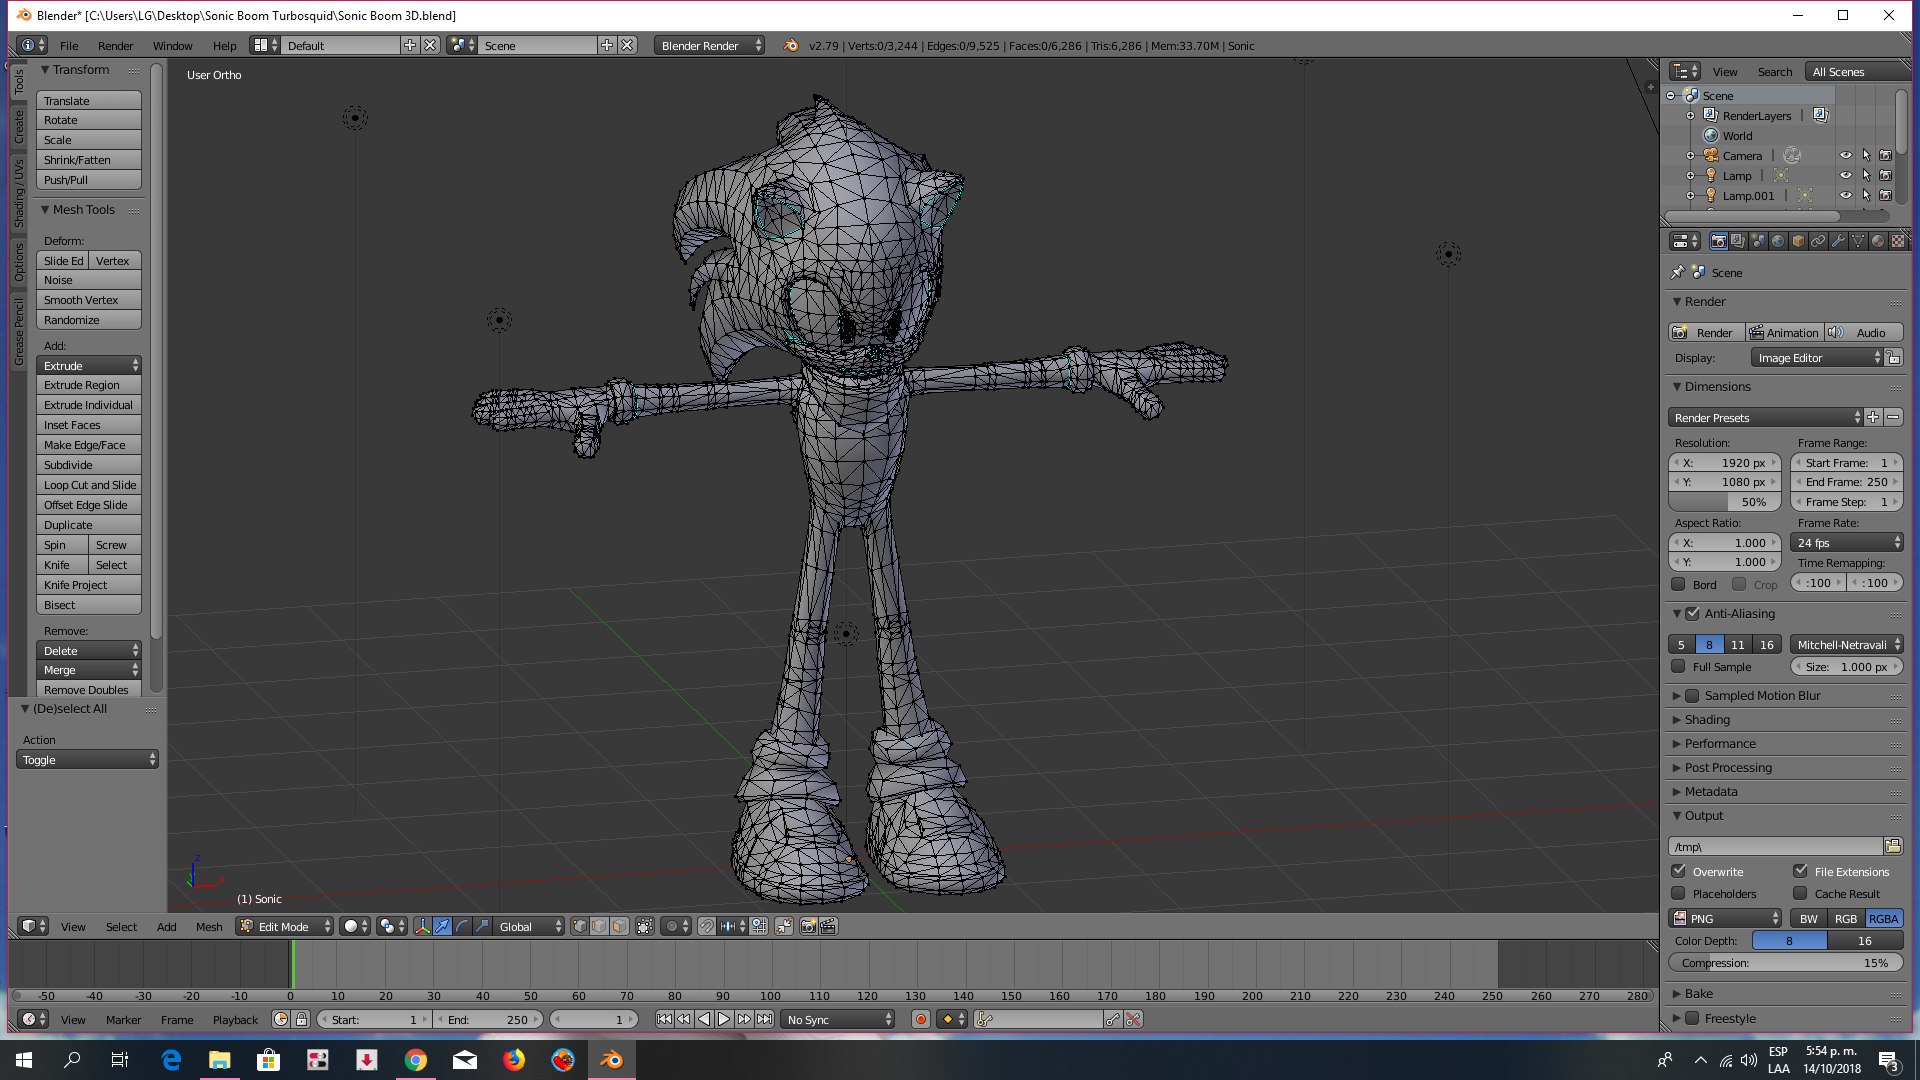
Task: Toggle the 3D manipulator widget
Action: click(x=422, y=926)
